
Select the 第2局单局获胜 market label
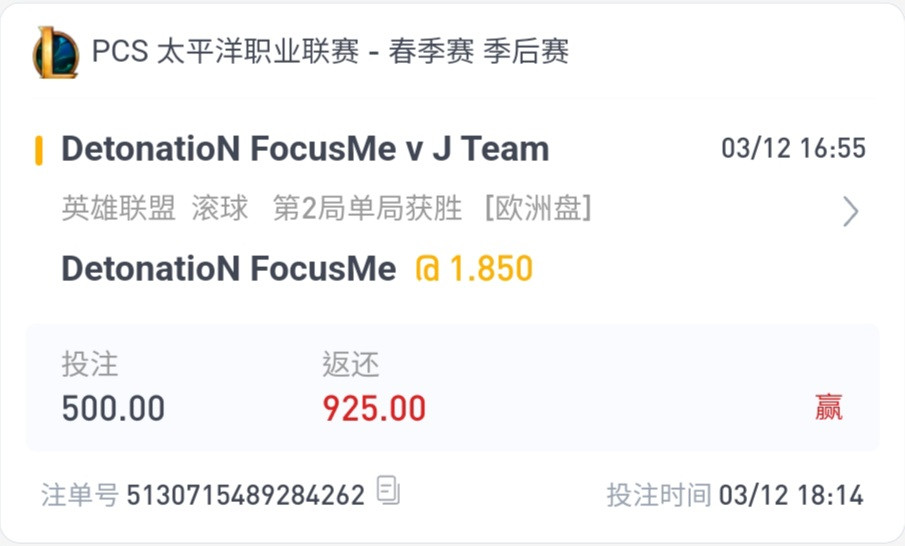point(368,208)
